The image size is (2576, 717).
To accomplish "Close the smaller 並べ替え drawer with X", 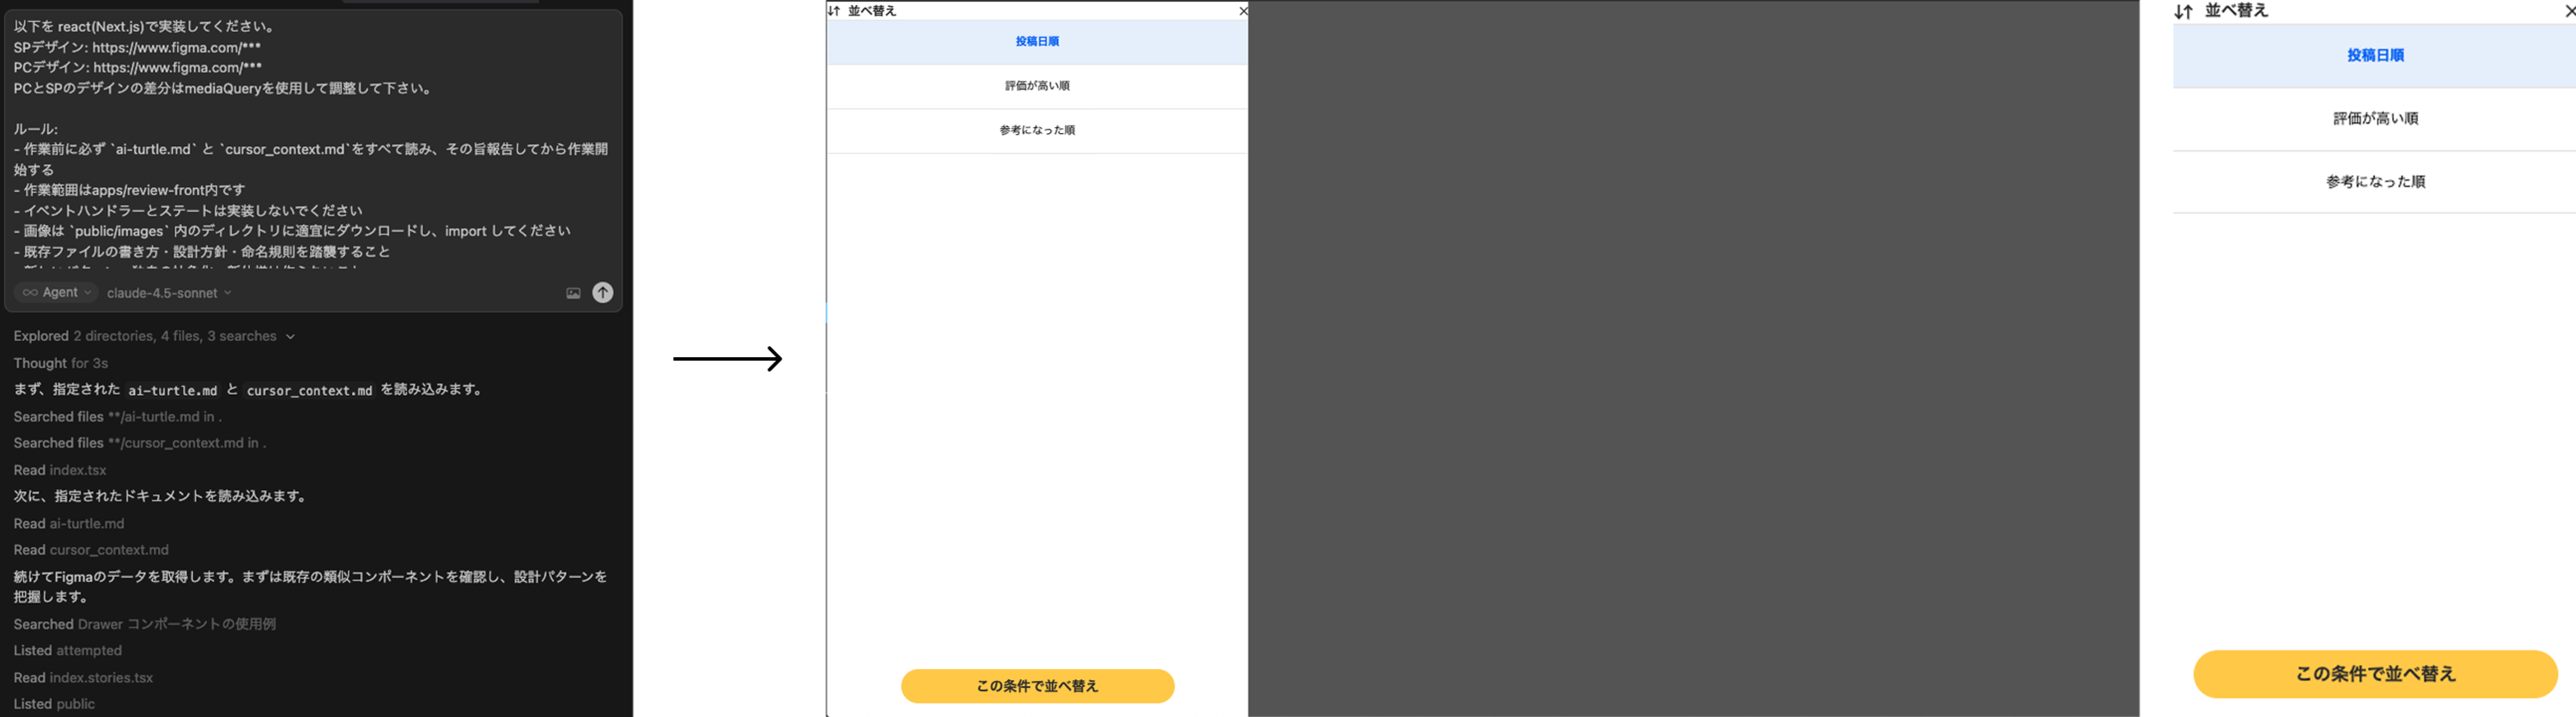I will tap(1242, 11).
